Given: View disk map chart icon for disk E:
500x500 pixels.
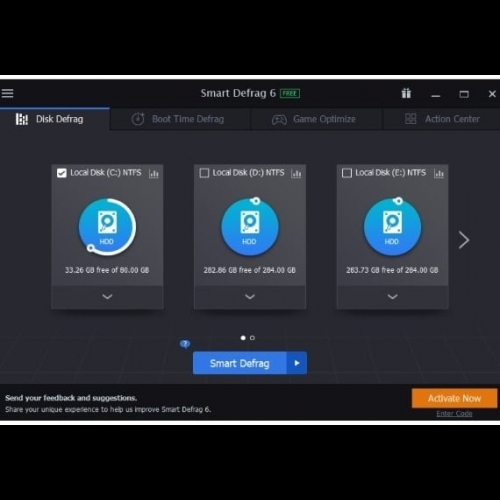Looking at the screenshot, I should tap(439, 173).
